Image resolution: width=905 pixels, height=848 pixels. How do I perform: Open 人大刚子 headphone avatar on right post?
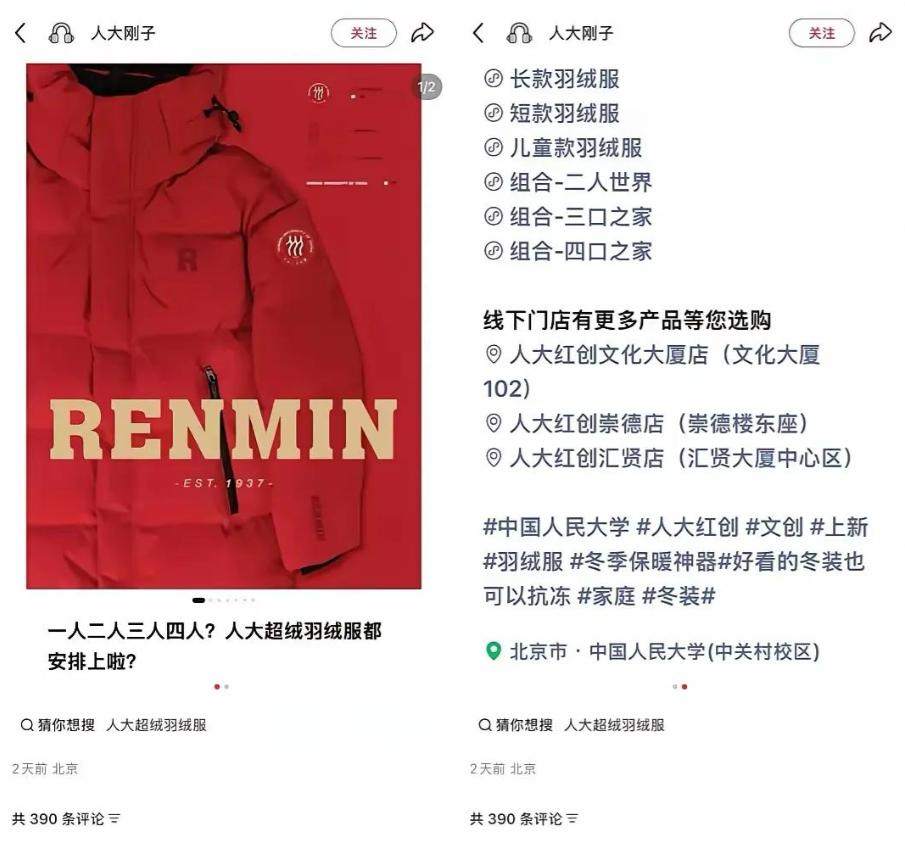519,33
